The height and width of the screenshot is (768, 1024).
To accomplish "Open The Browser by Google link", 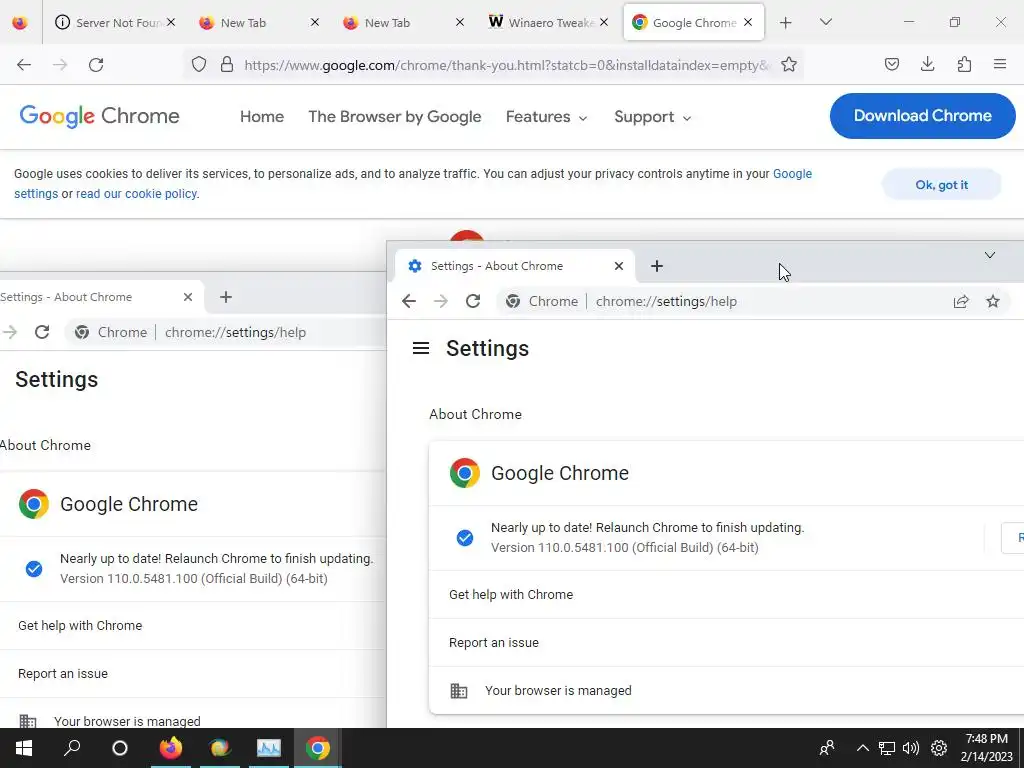I will tap(394, 117).
